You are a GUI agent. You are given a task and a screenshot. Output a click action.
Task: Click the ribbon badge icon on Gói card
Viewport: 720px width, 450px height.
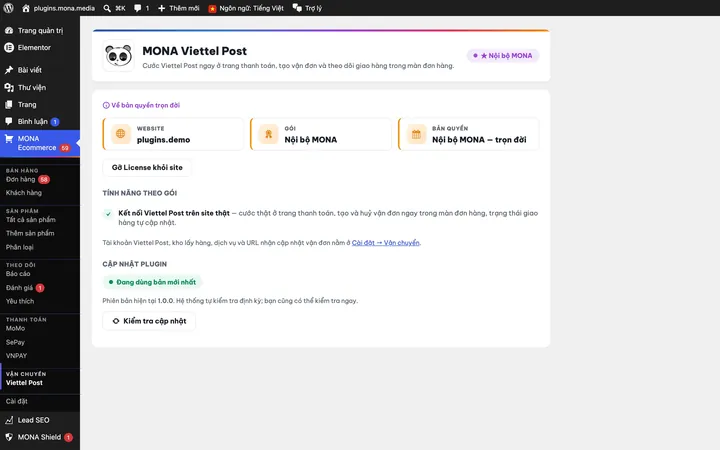269,134
